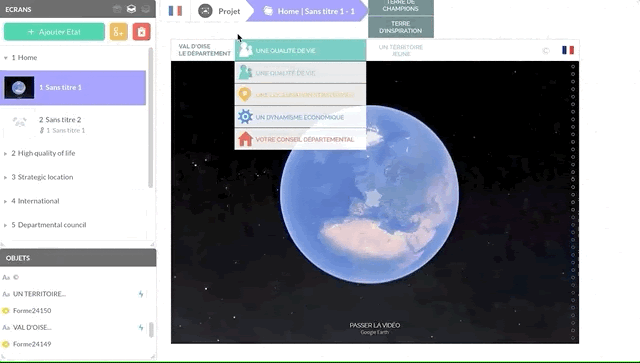Image resolution: width=640 pixels, height=363 pixels.
Task: Select the 1 Sans titre 1 screen state
Action: pos(73,87)
